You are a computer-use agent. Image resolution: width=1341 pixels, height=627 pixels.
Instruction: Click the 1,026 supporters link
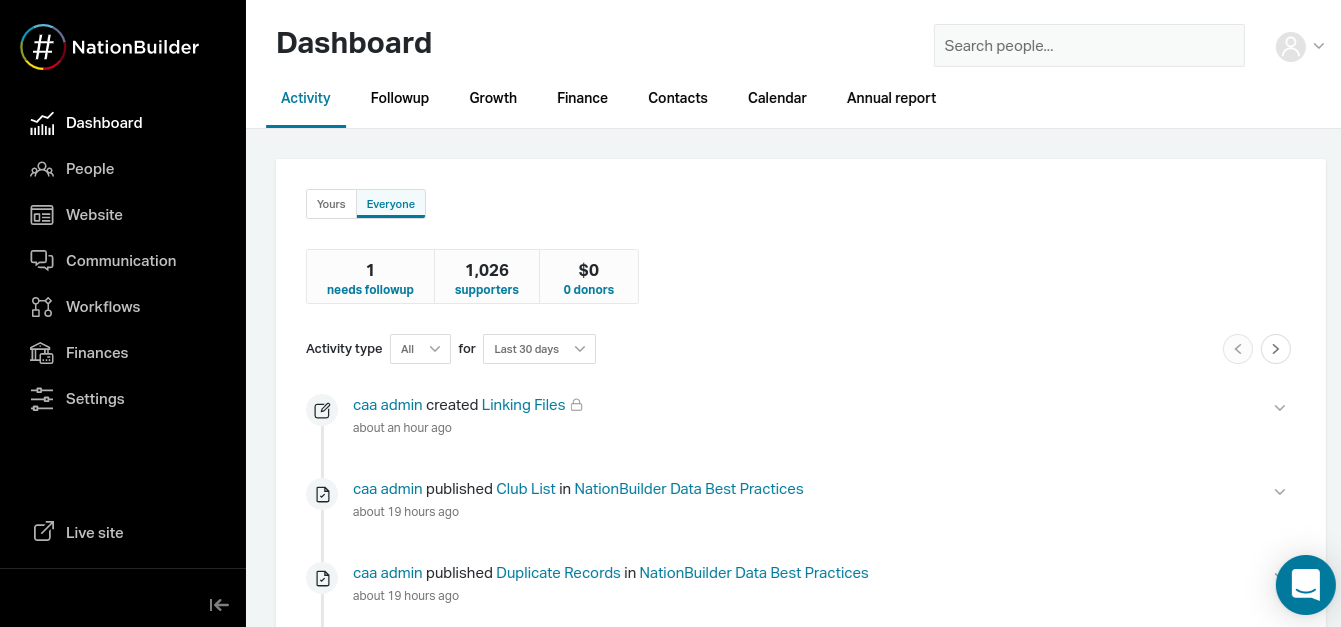point(487,290)
